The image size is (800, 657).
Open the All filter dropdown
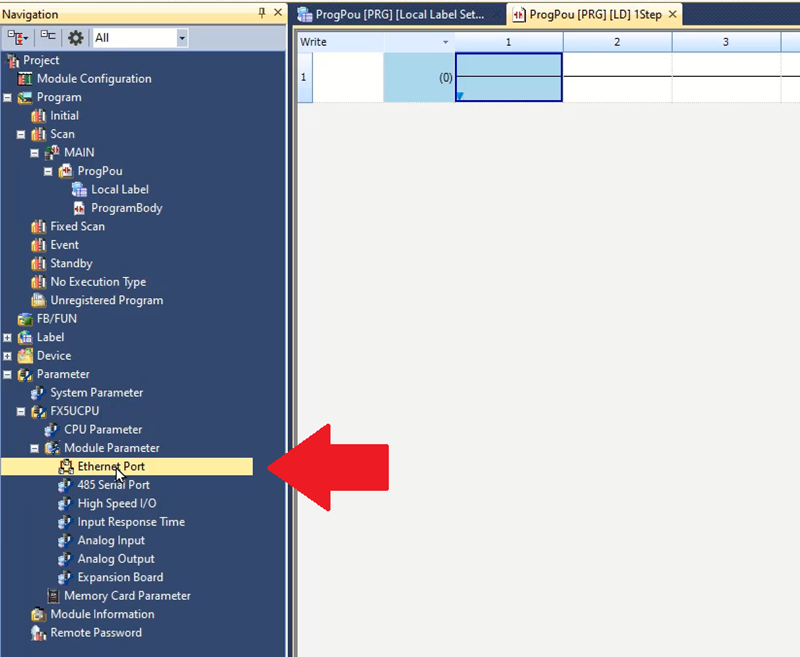click(x=182, y=38)
